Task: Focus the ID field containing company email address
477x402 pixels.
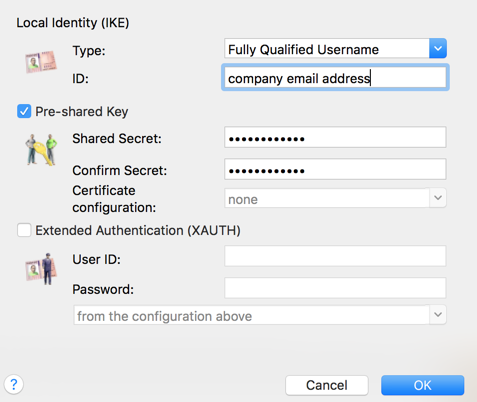Action: coord(335,78)
